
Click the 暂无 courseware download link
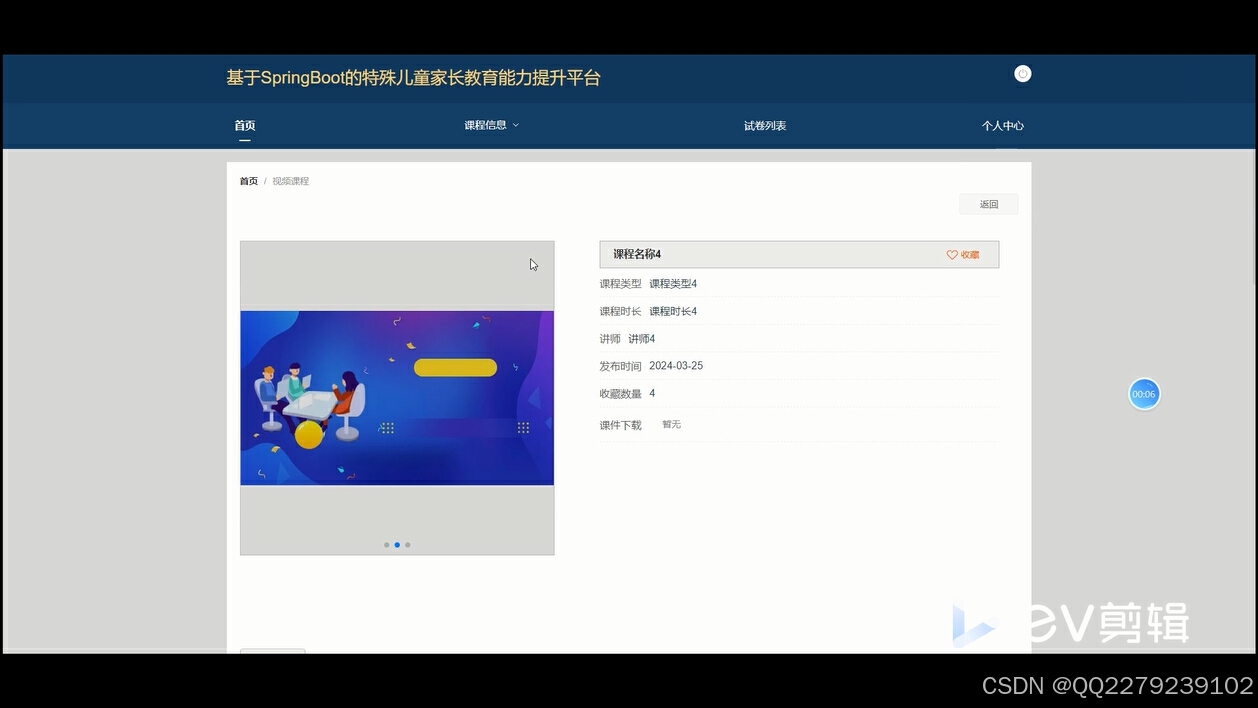(x=671, y=424)
